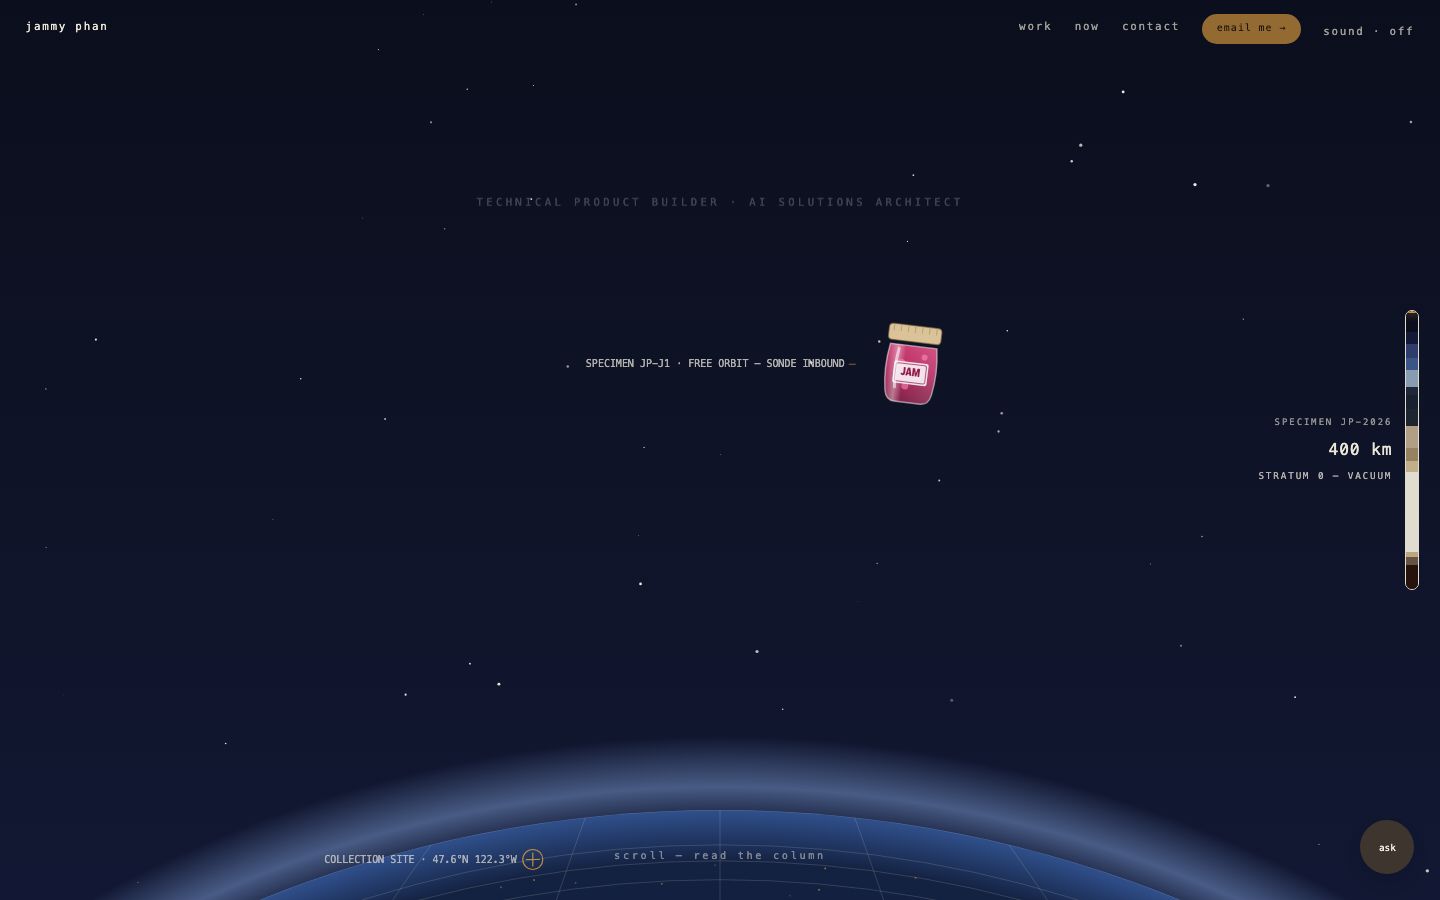
Task: Click the '400 km' altitude readout
Action: pyautogui.click(x=1360, y=449)
